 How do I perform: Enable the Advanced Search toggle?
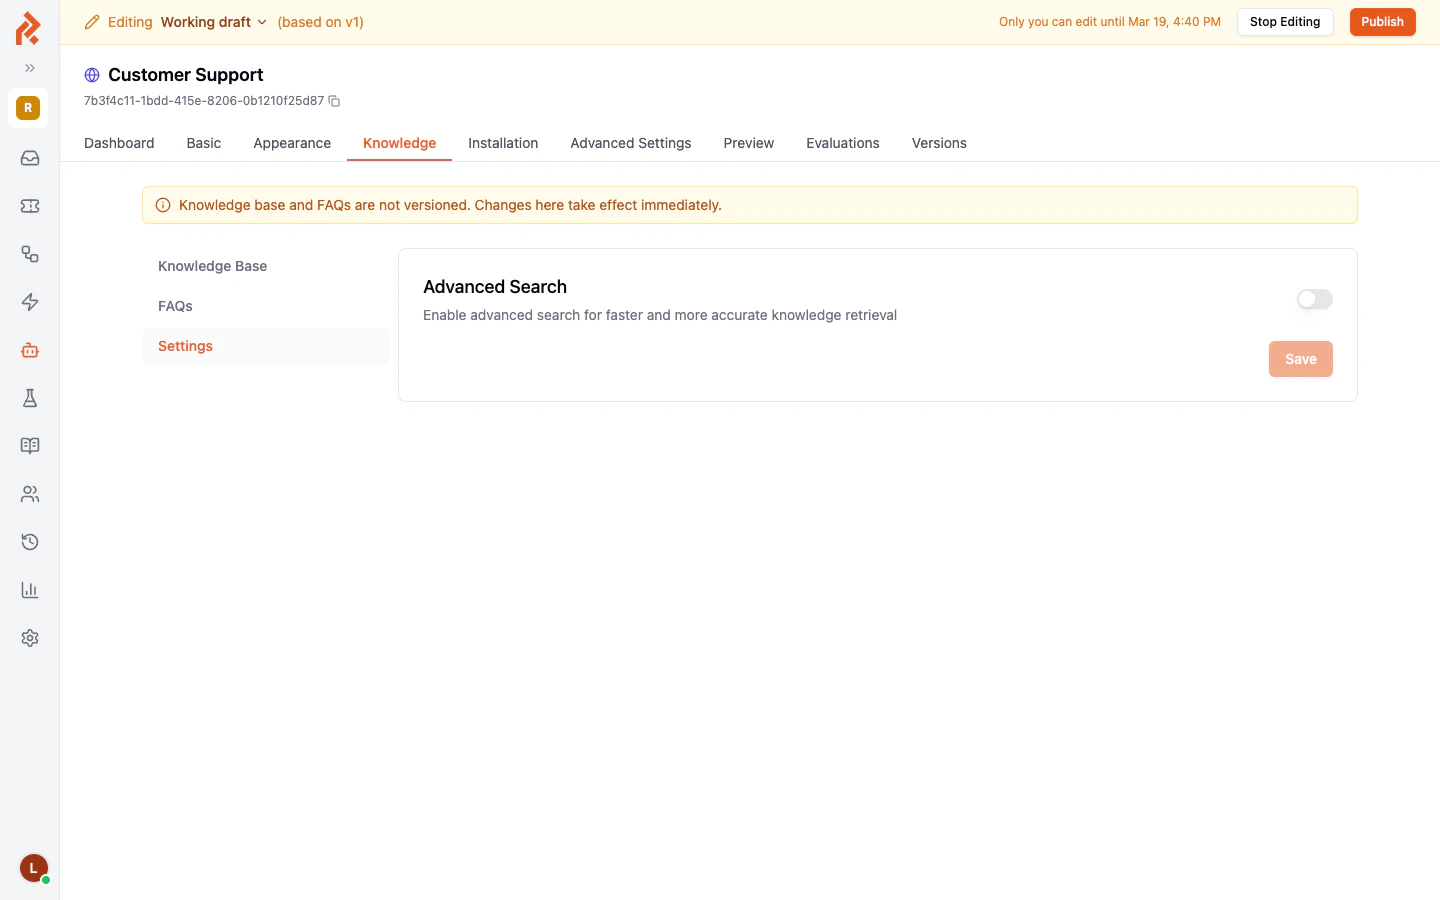[x=1314, y=299]
